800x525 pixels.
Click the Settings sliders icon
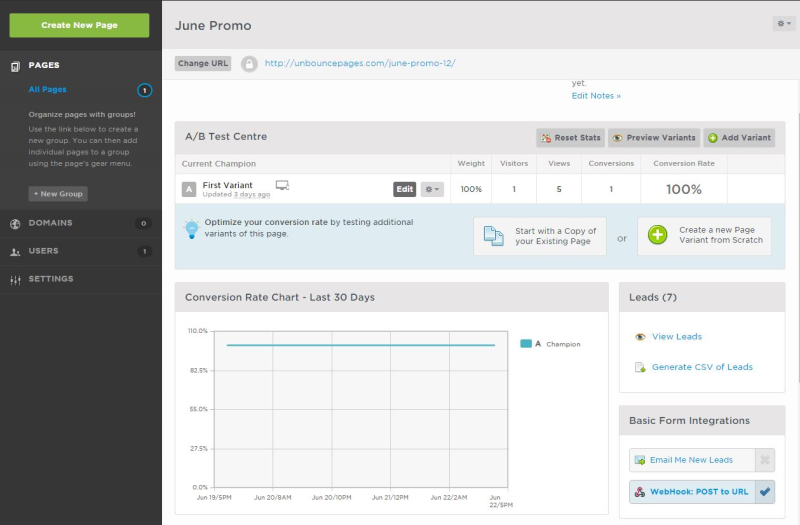(x=15, y=280)
